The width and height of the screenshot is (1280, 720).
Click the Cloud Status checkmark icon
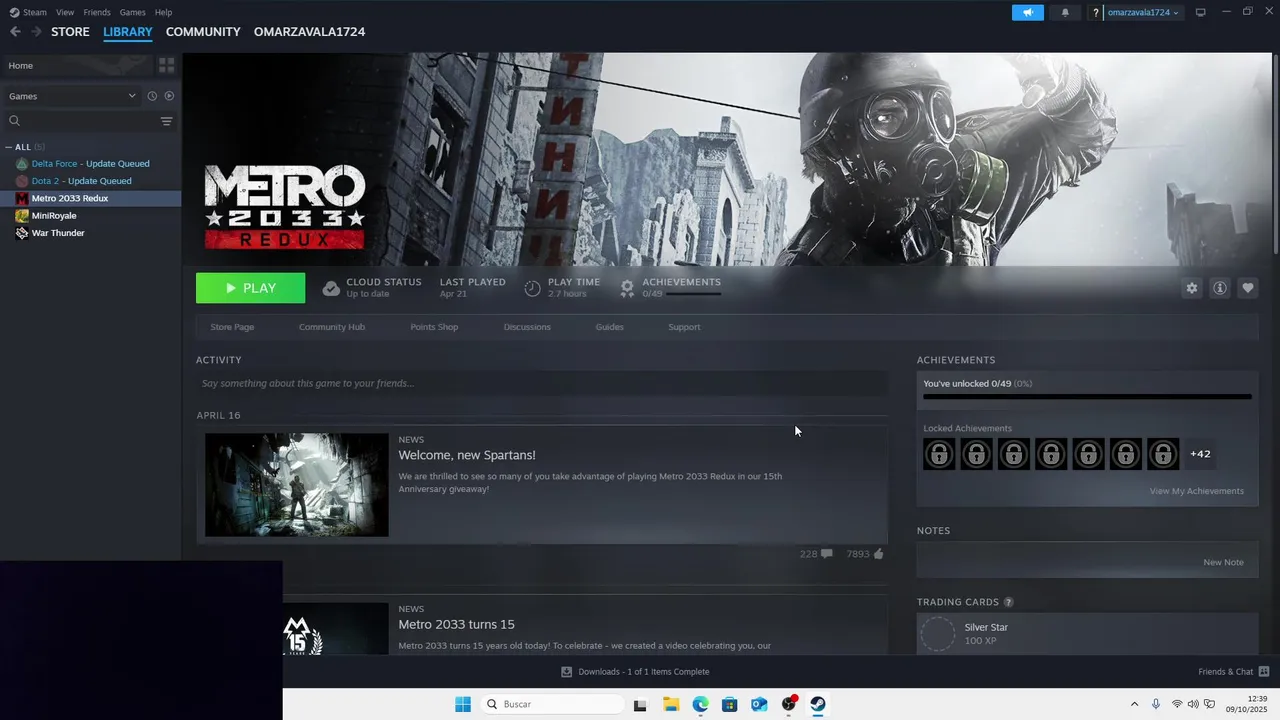coord(331,288)
